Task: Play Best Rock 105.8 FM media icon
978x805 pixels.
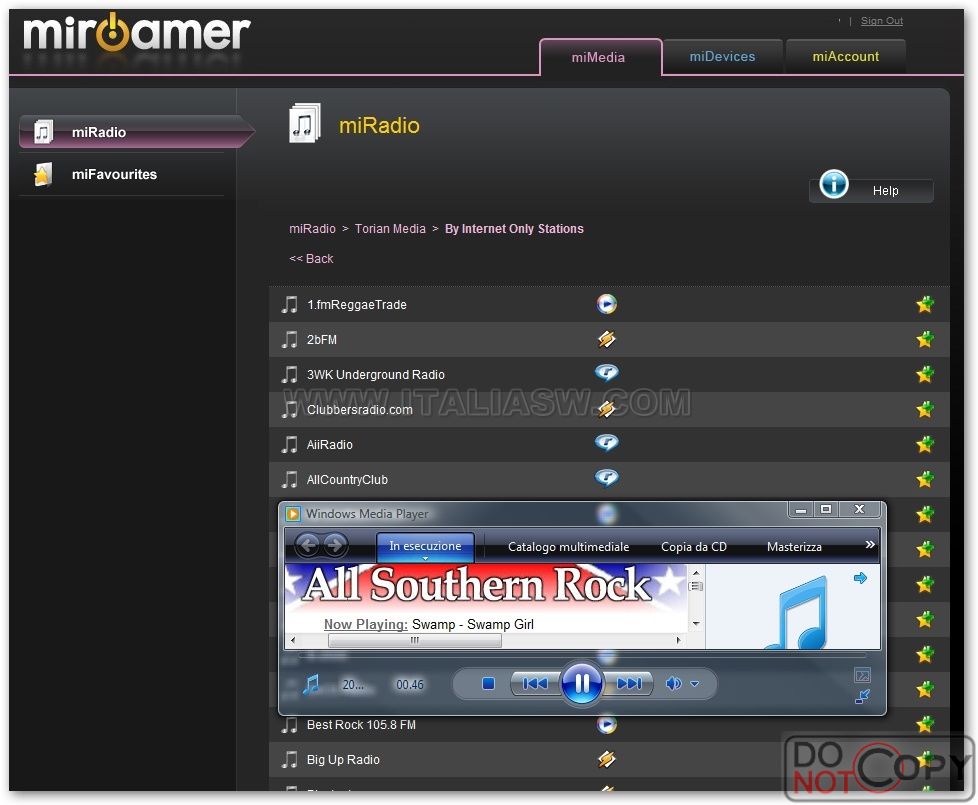Action: (x=606, y=724)
